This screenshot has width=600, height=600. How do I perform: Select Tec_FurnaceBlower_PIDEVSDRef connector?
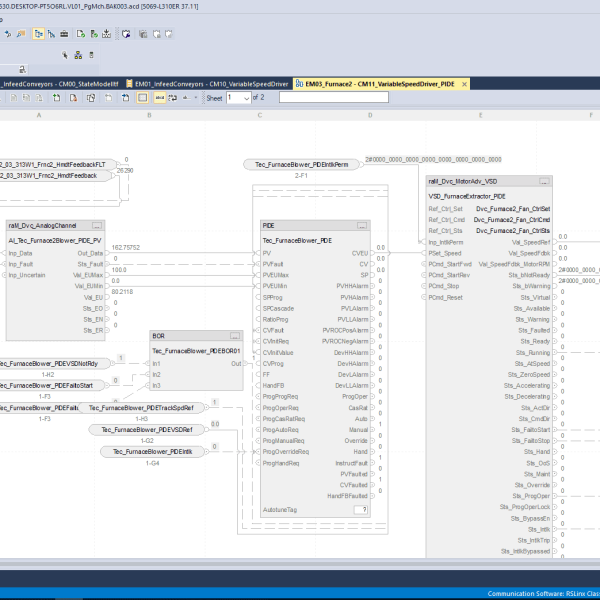pyautogui.click(x=147, y=430)
